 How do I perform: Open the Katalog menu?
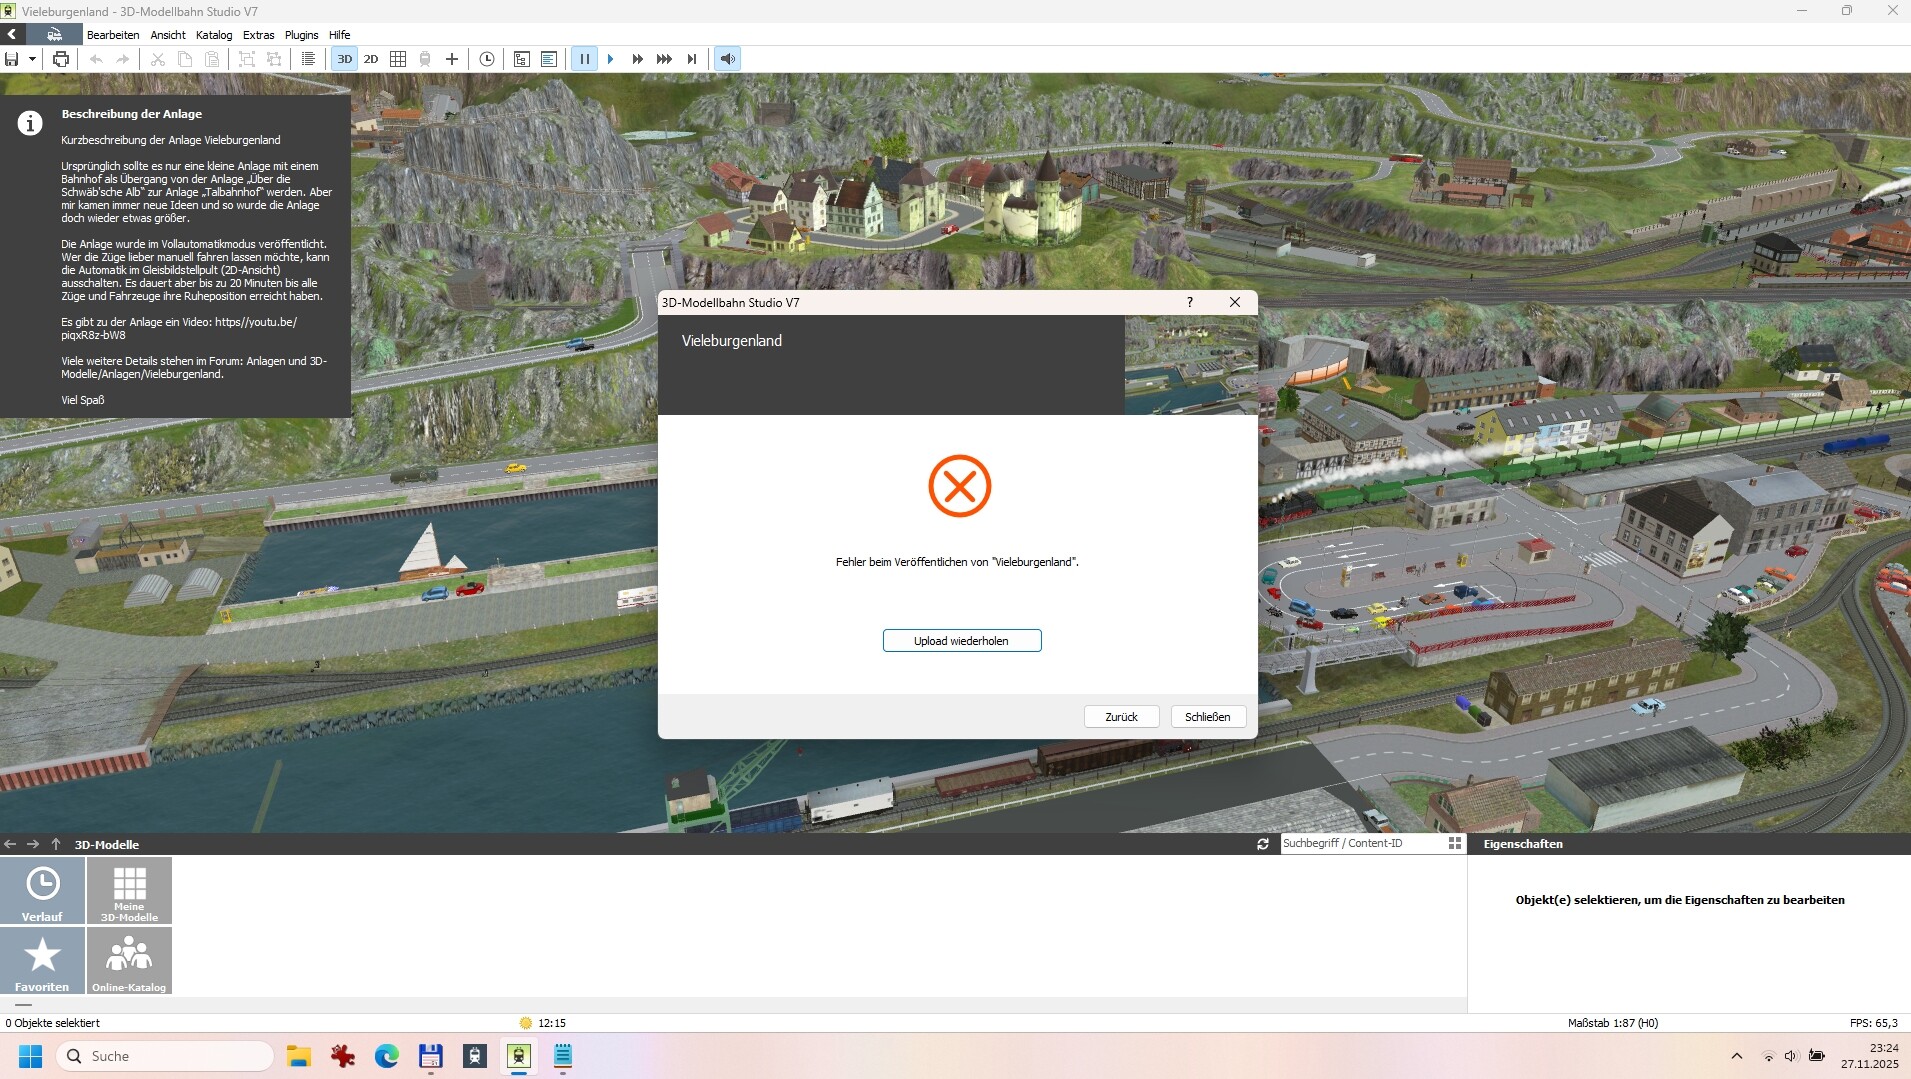click(x=214, y=35)
